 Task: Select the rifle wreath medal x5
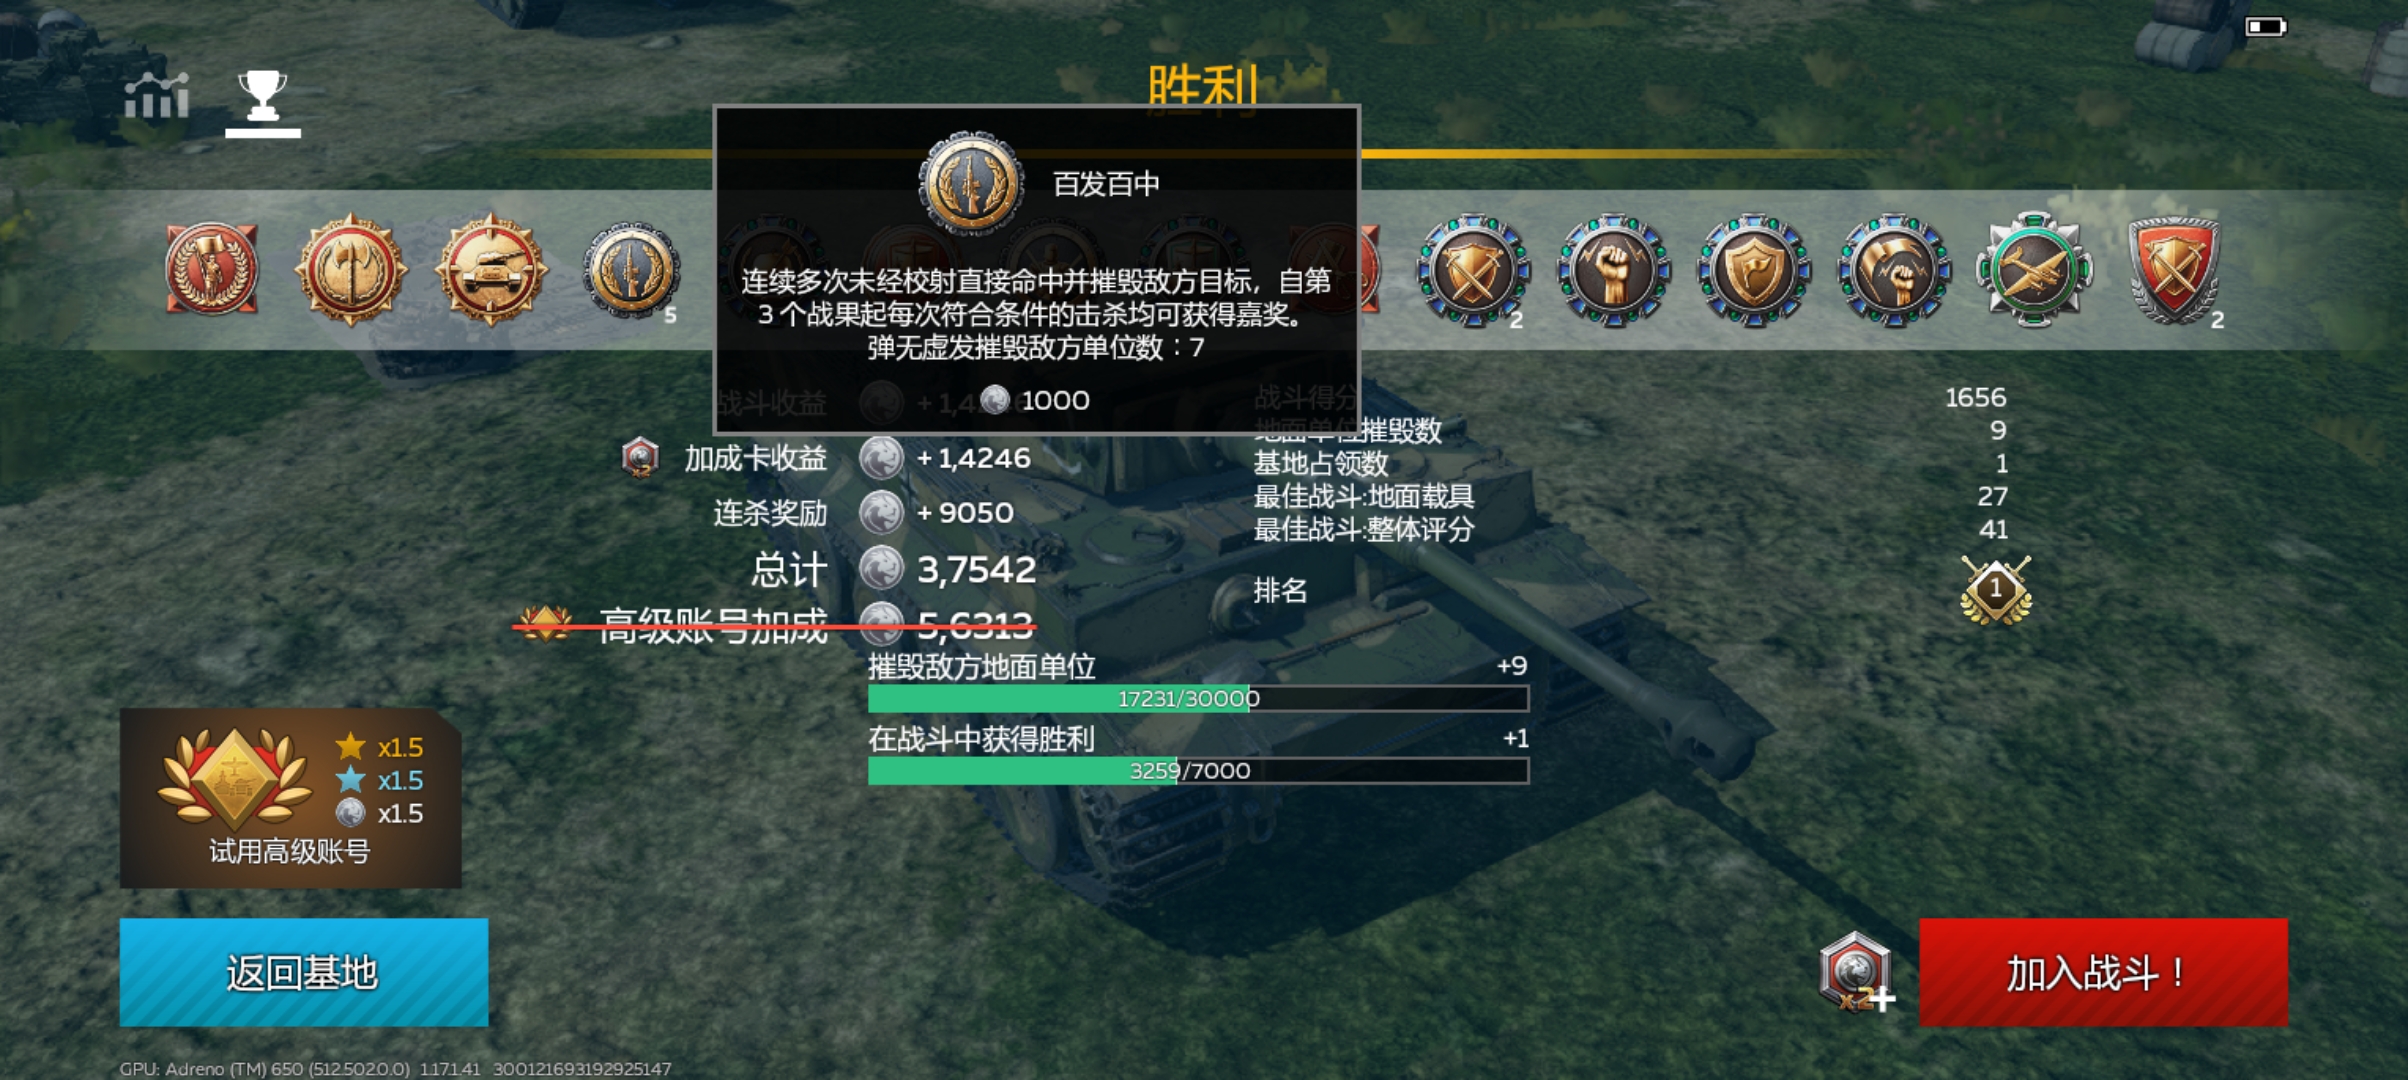click(x=631, y=270)
